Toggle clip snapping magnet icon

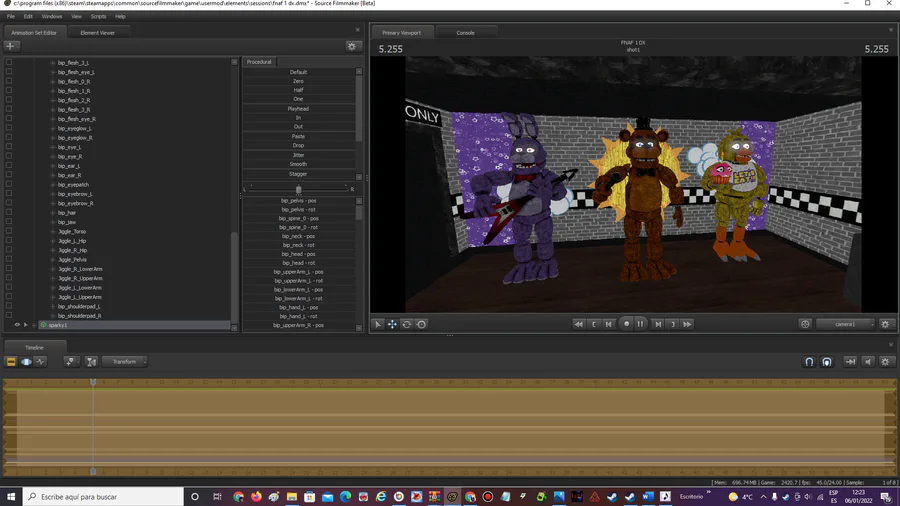[827, 361]
